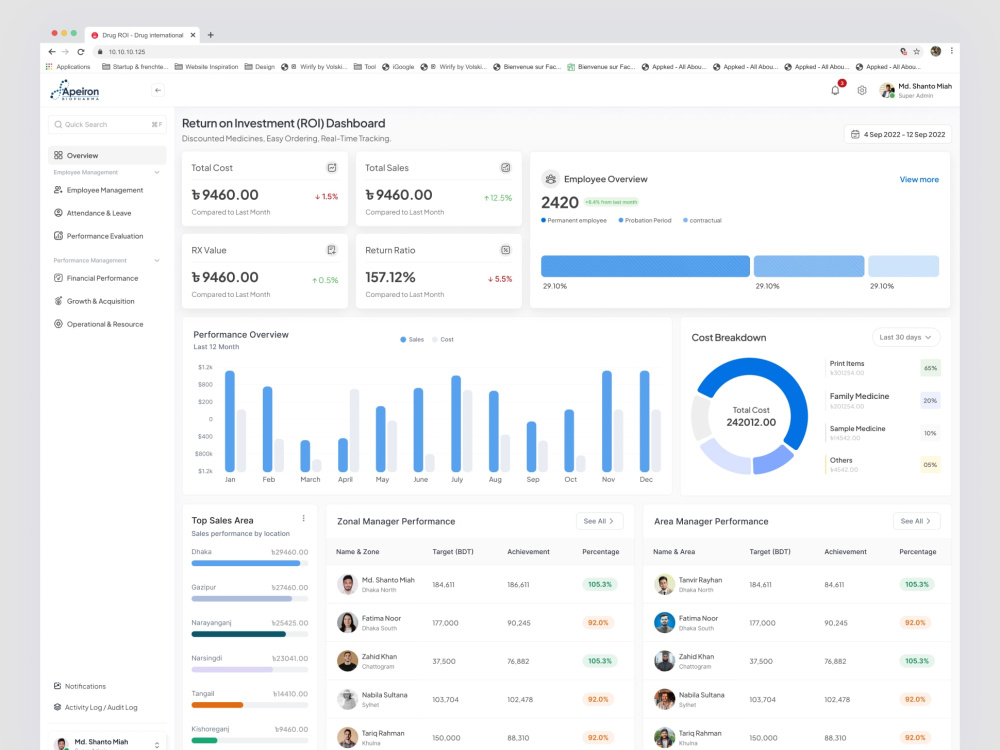Open the settings gear icon
The height and width of the screenshot is (750, 1000).
pos(862,91)
